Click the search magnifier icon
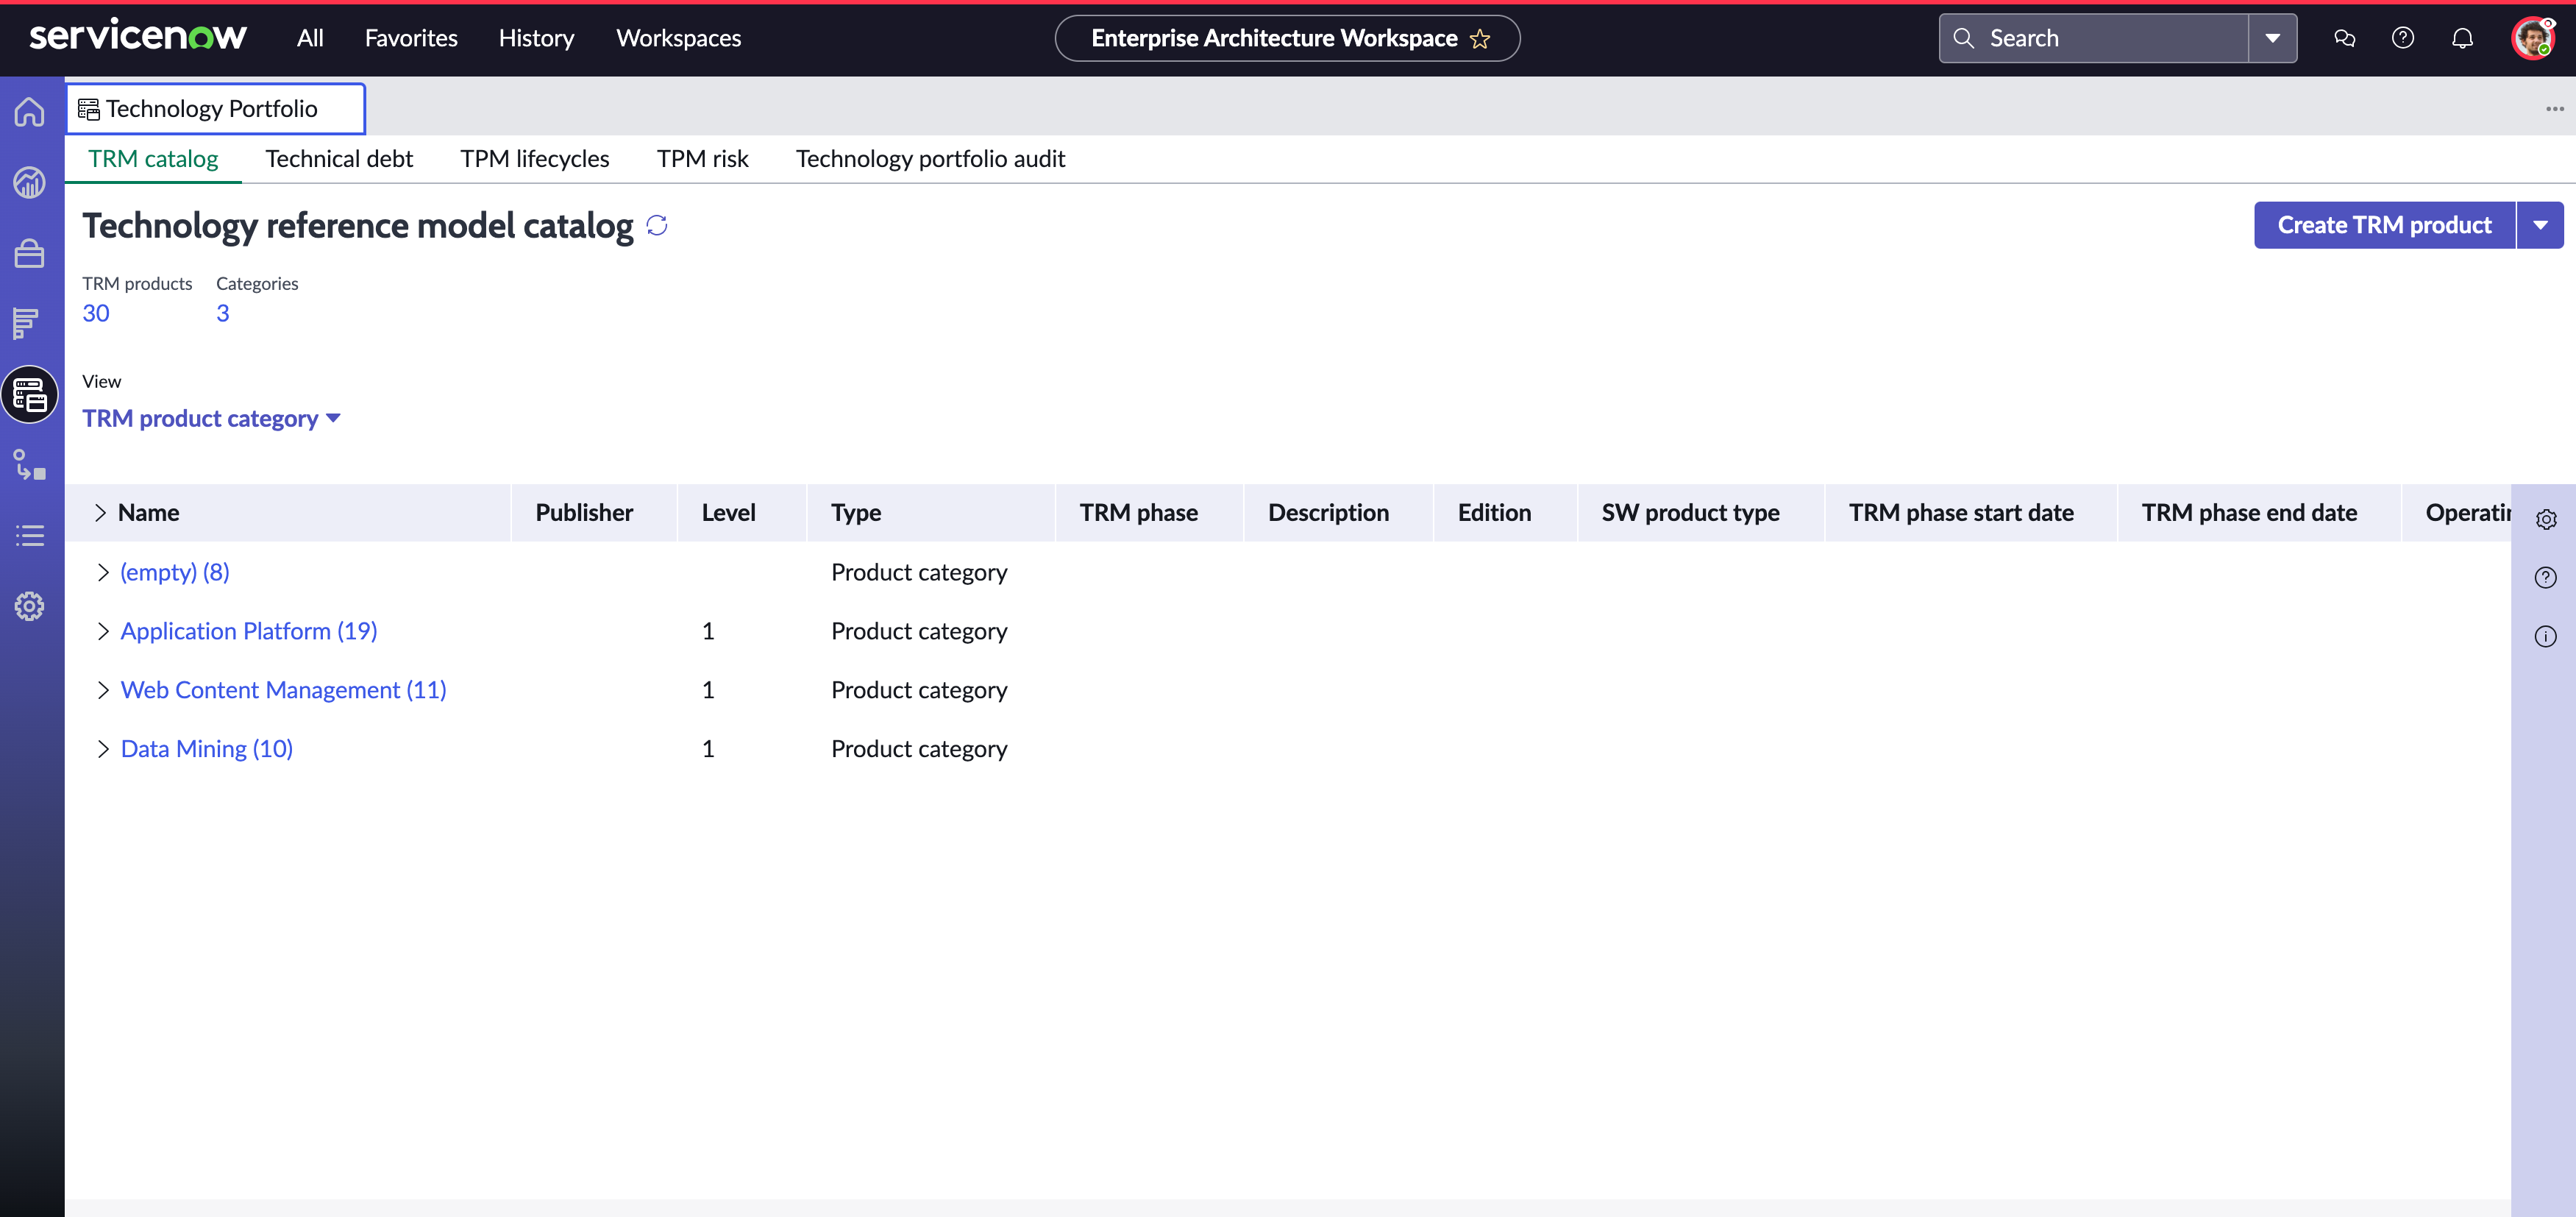This screenshot has height=1217, width=2576. click(1964, 38)
